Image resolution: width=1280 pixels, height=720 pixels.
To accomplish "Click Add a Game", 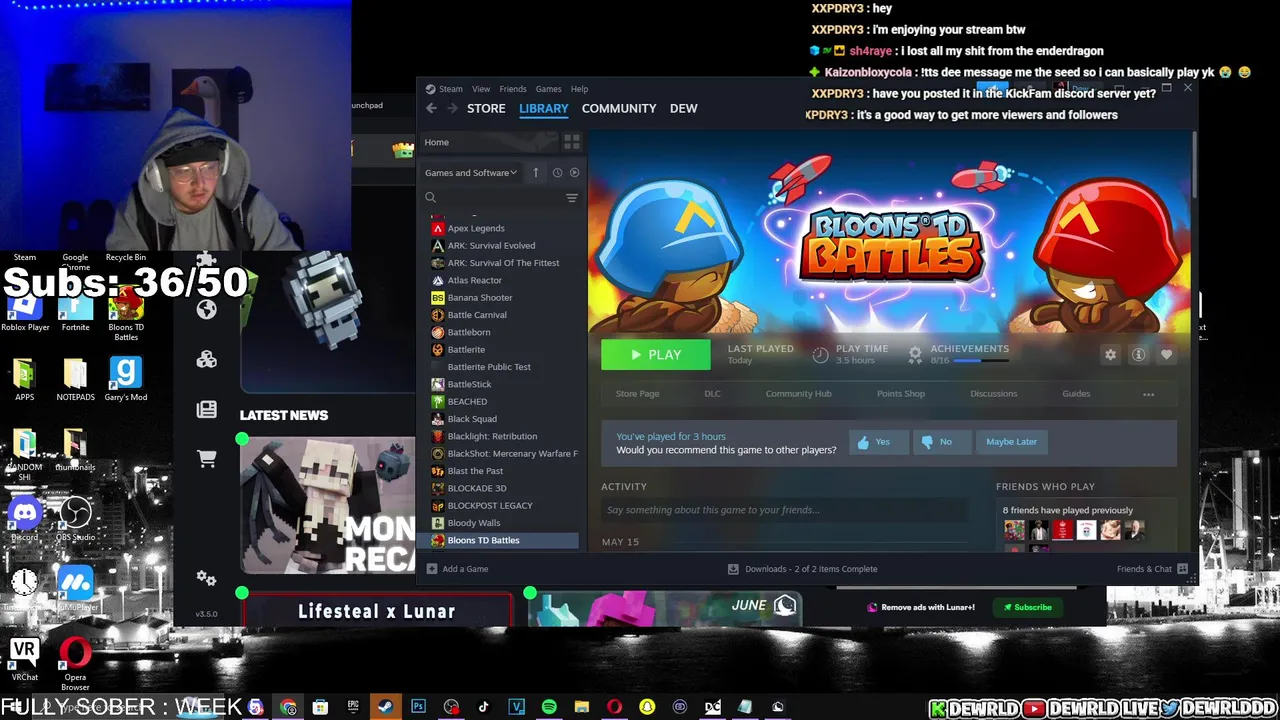I will (x=458, y=569).
